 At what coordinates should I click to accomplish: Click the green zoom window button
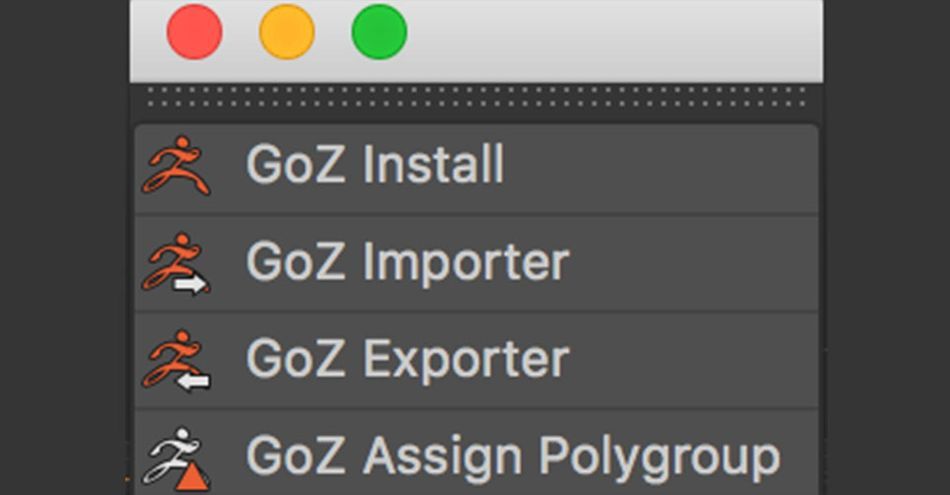point(379,32)
